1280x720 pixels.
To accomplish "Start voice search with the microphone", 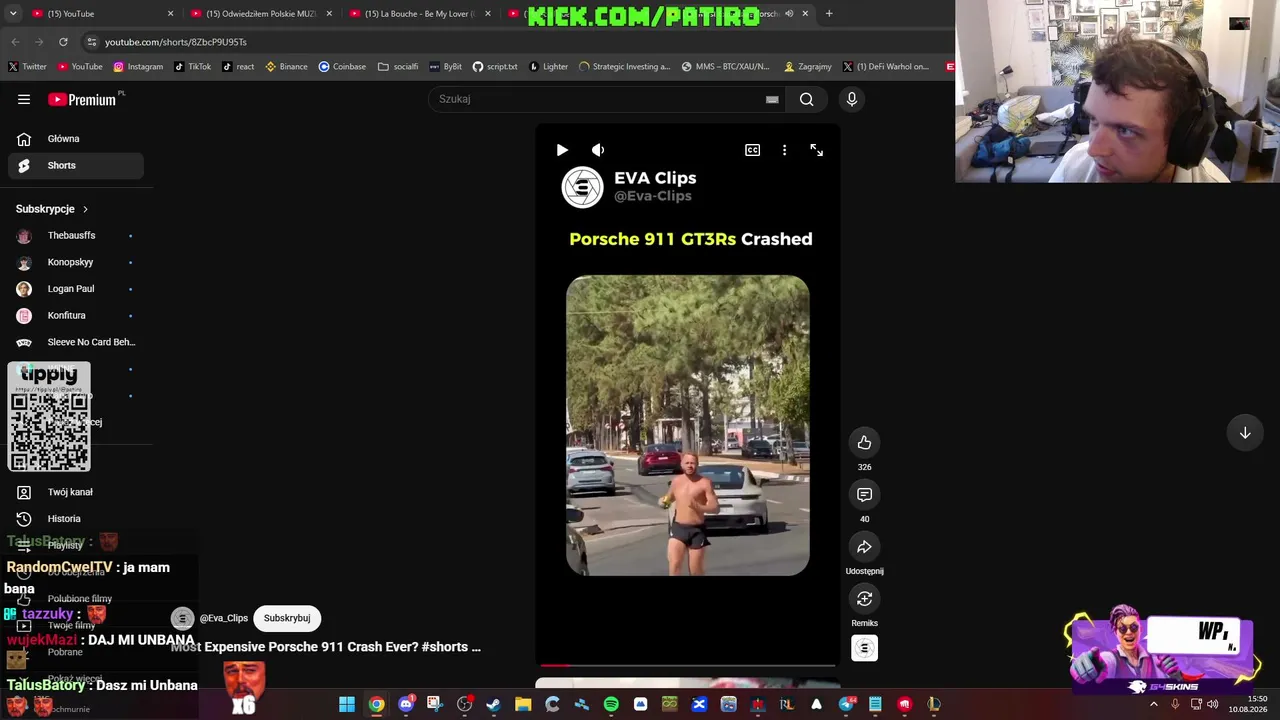I will pyautogui.click(x=852, y=99).
